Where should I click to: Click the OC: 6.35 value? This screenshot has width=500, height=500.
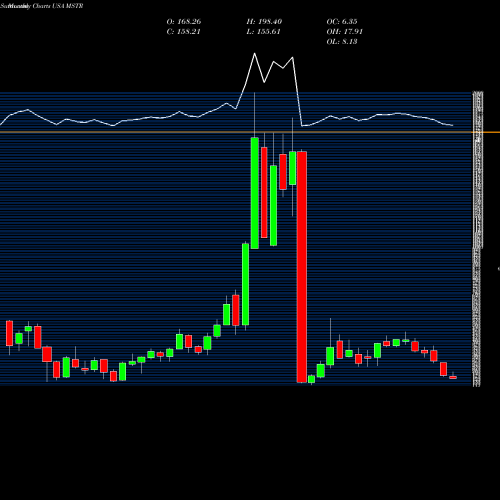tap(342, 22)
